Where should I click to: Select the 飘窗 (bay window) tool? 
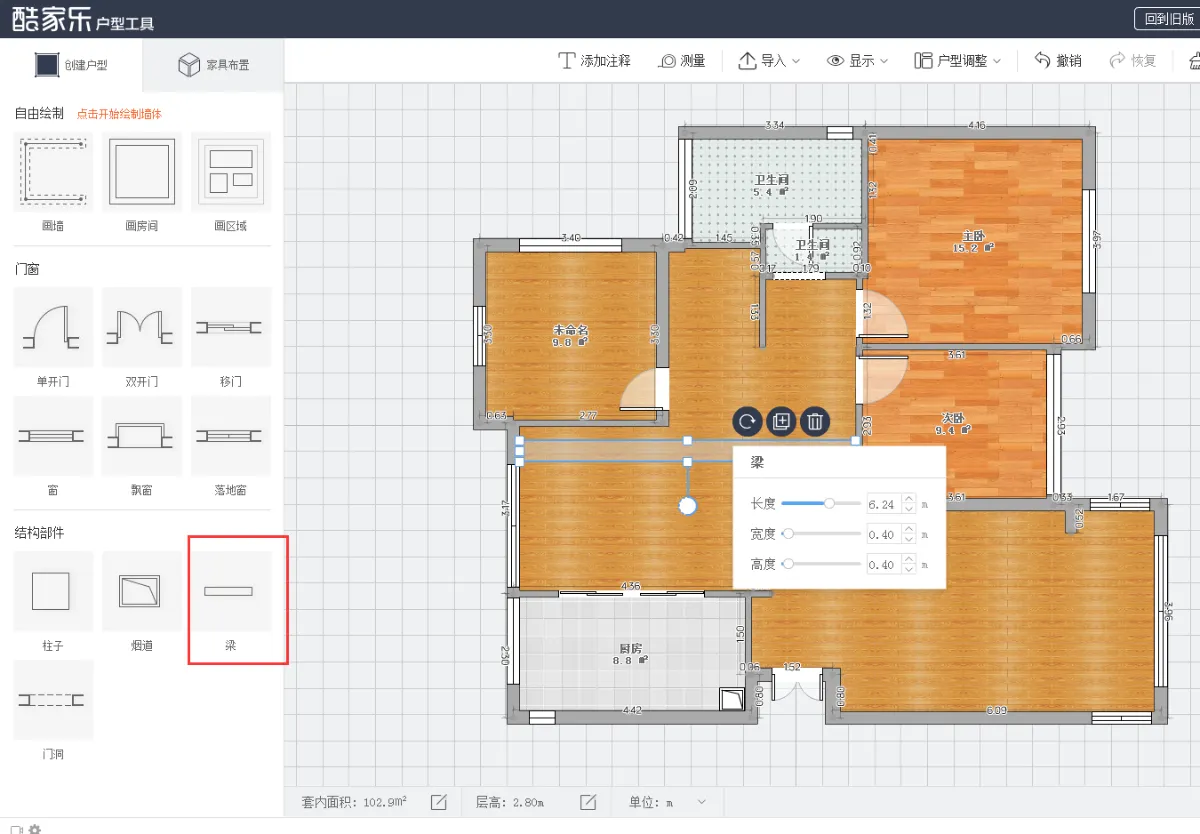[x=141, y=436]
